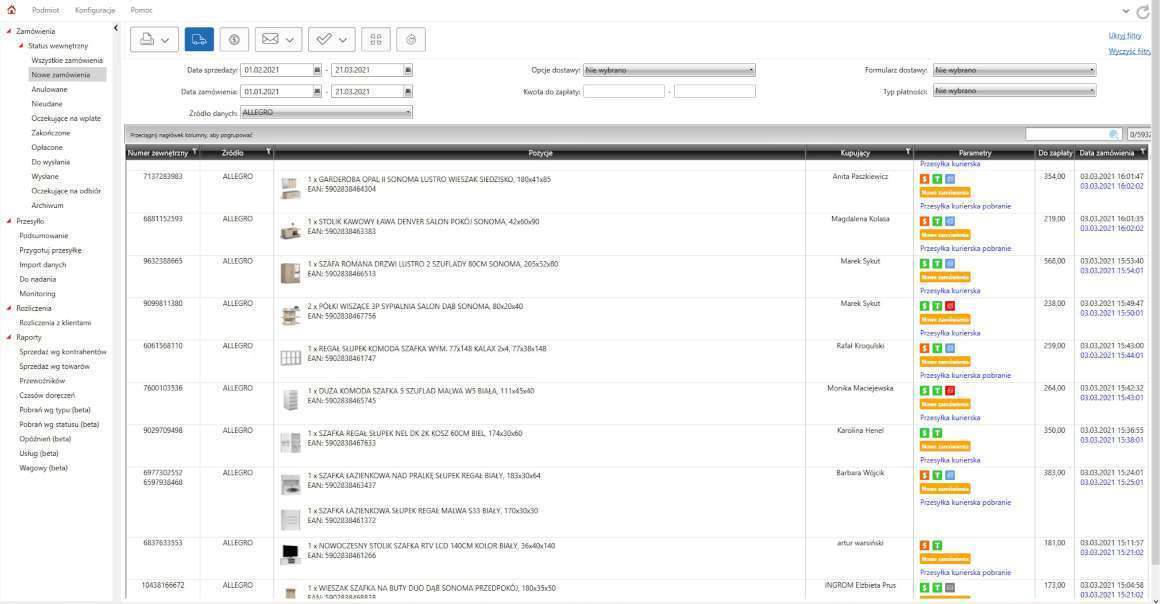The image size is (1160, 604).
Task: Click the sidebar collapse arrow
Action: [x=118, y=27]
